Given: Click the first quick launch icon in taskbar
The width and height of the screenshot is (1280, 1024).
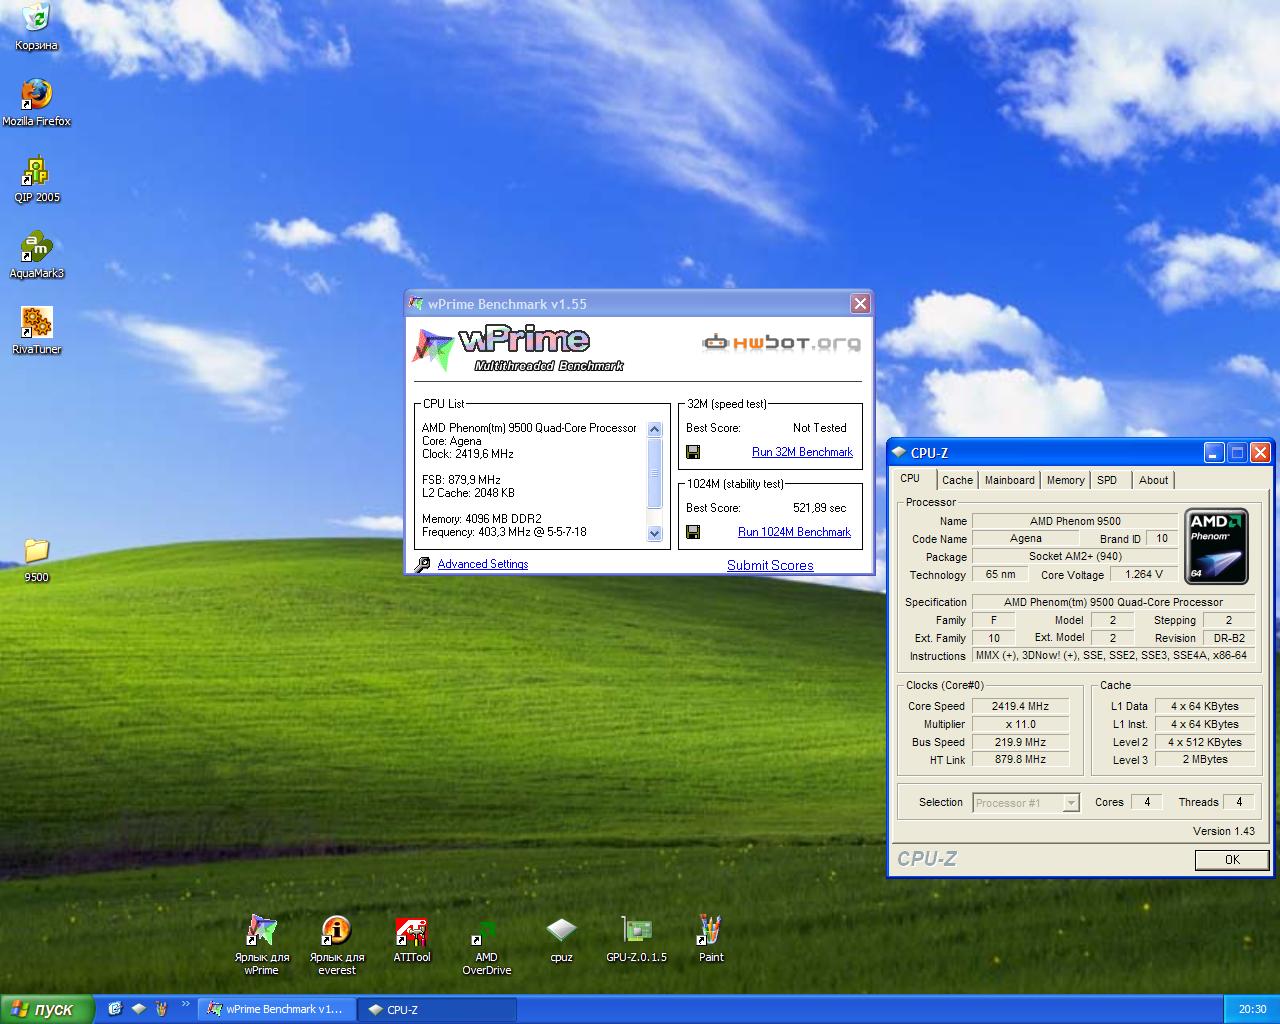Looking at the screenshot, I should click(115, 1009).
